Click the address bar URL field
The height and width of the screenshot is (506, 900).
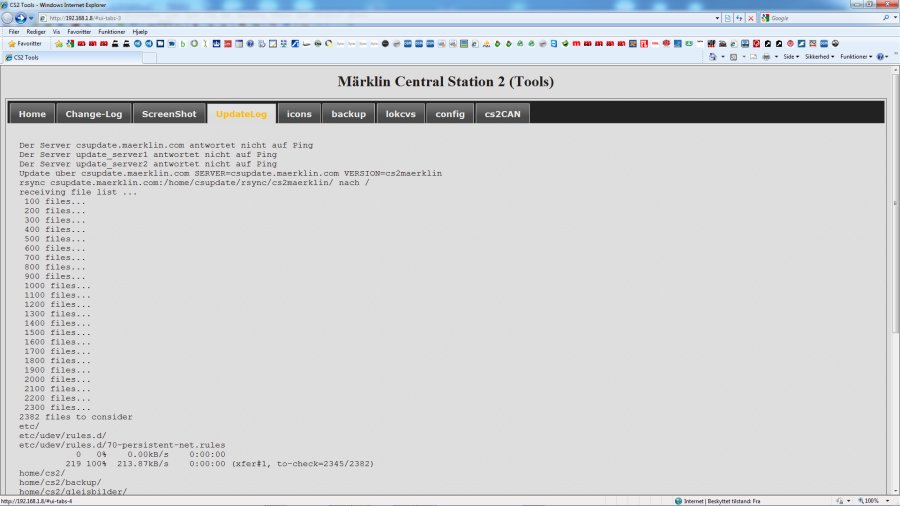[376, 18]
